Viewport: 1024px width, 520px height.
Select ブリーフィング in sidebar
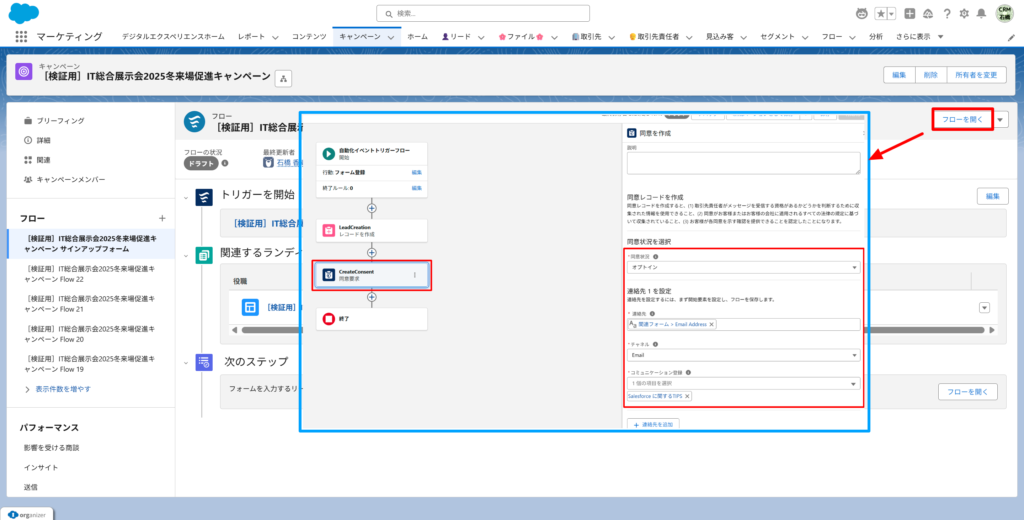(61, 121)
